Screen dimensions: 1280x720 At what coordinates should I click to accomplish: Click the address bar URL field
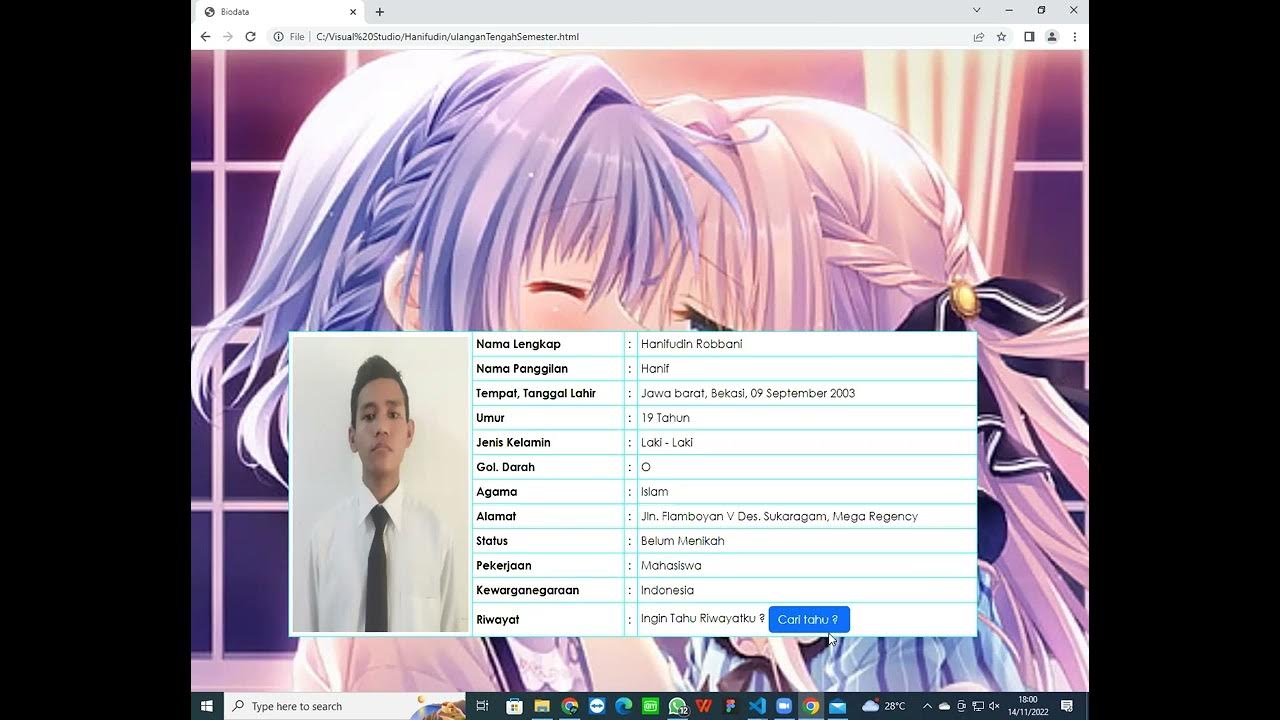640,37
